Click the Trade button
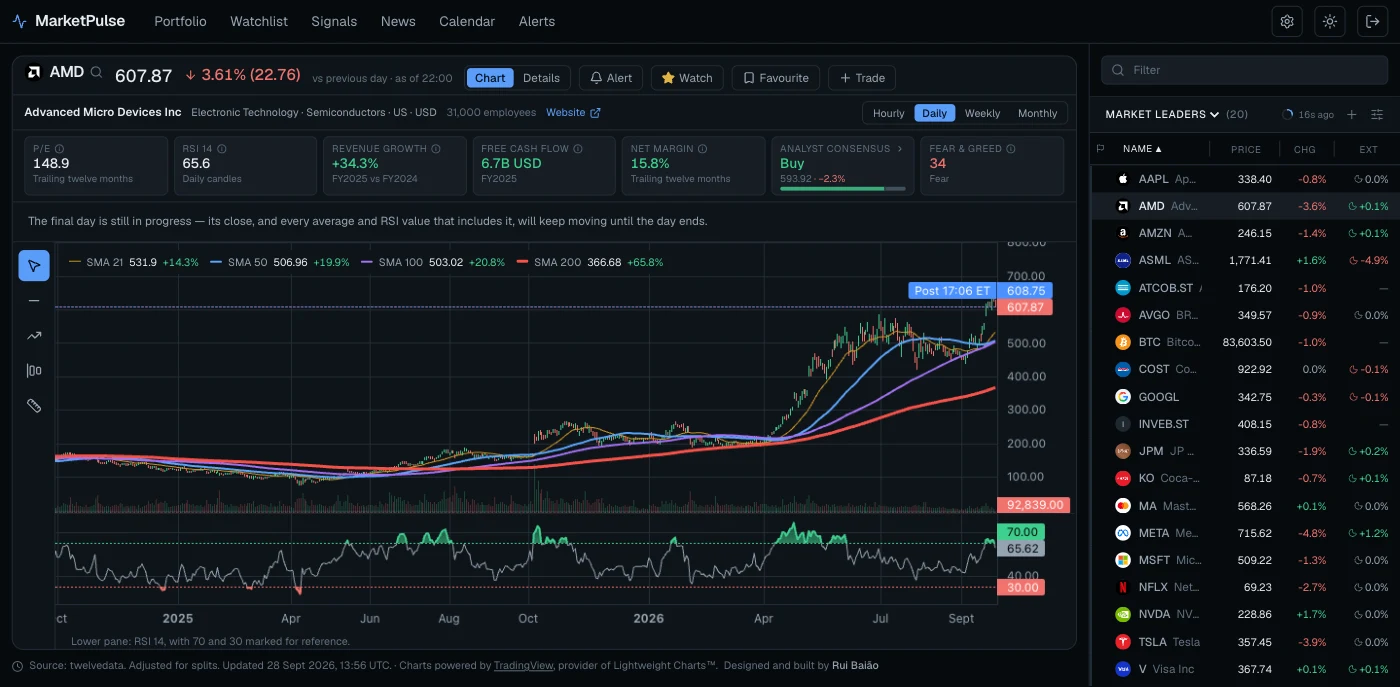The width and height of the screenshot is (1400, 687). [x=862, y=78]
